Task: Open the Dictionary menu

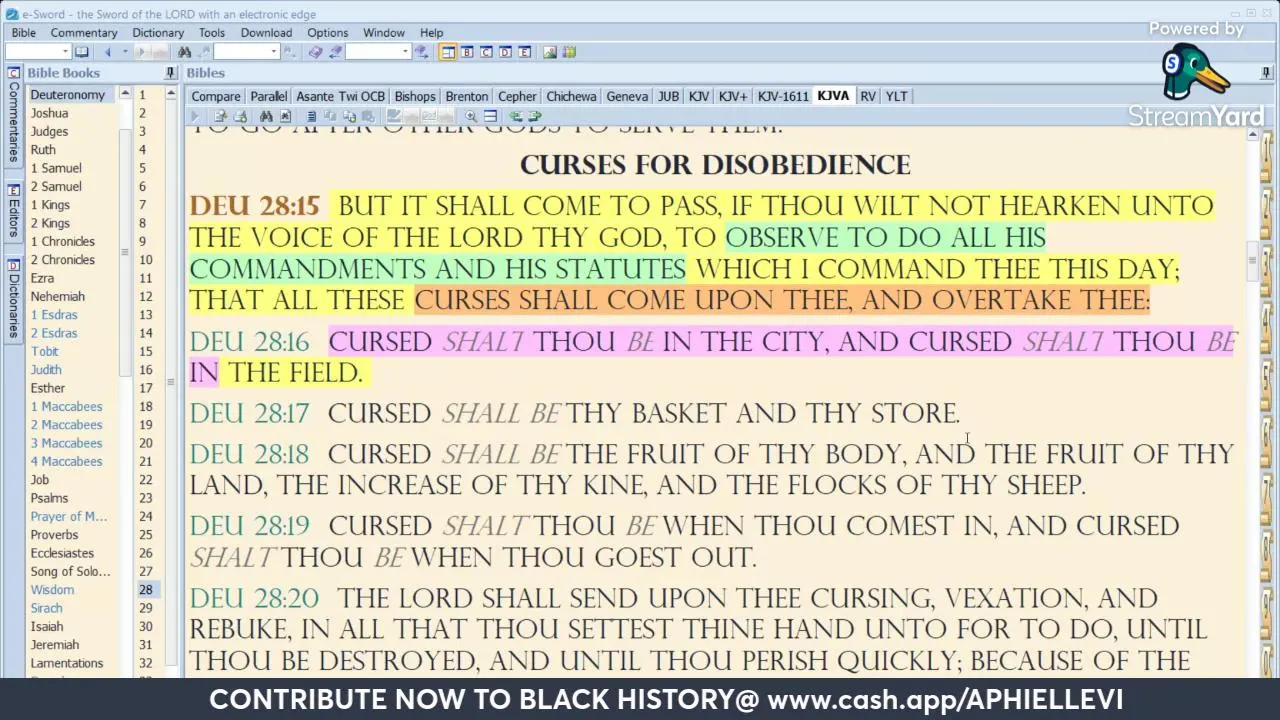Action: tap(158, 33)
